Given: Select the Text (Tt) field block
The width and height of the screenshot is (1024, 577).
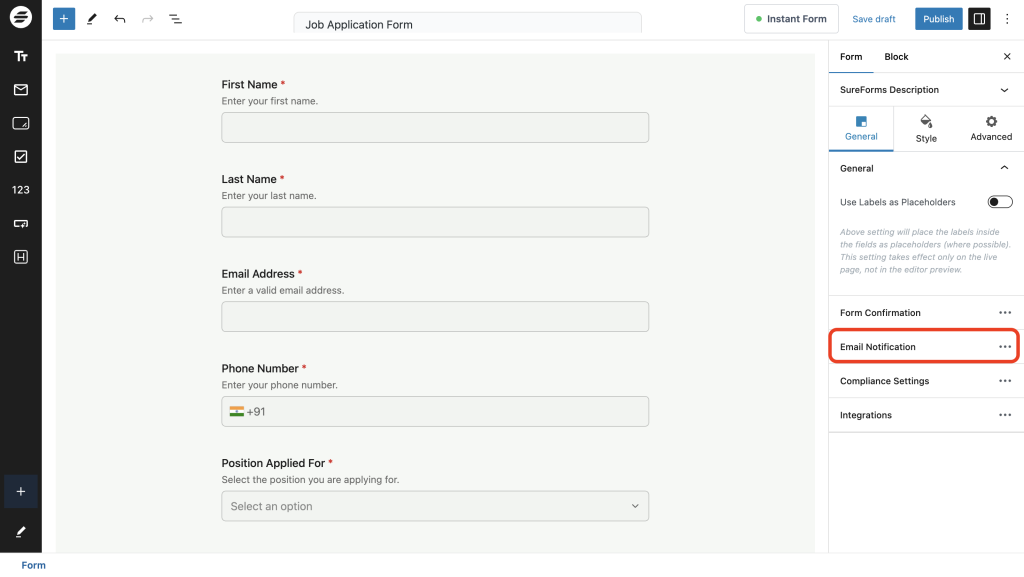Looking at the screenshot, I should pyautogui.click(x=20, y=56).
